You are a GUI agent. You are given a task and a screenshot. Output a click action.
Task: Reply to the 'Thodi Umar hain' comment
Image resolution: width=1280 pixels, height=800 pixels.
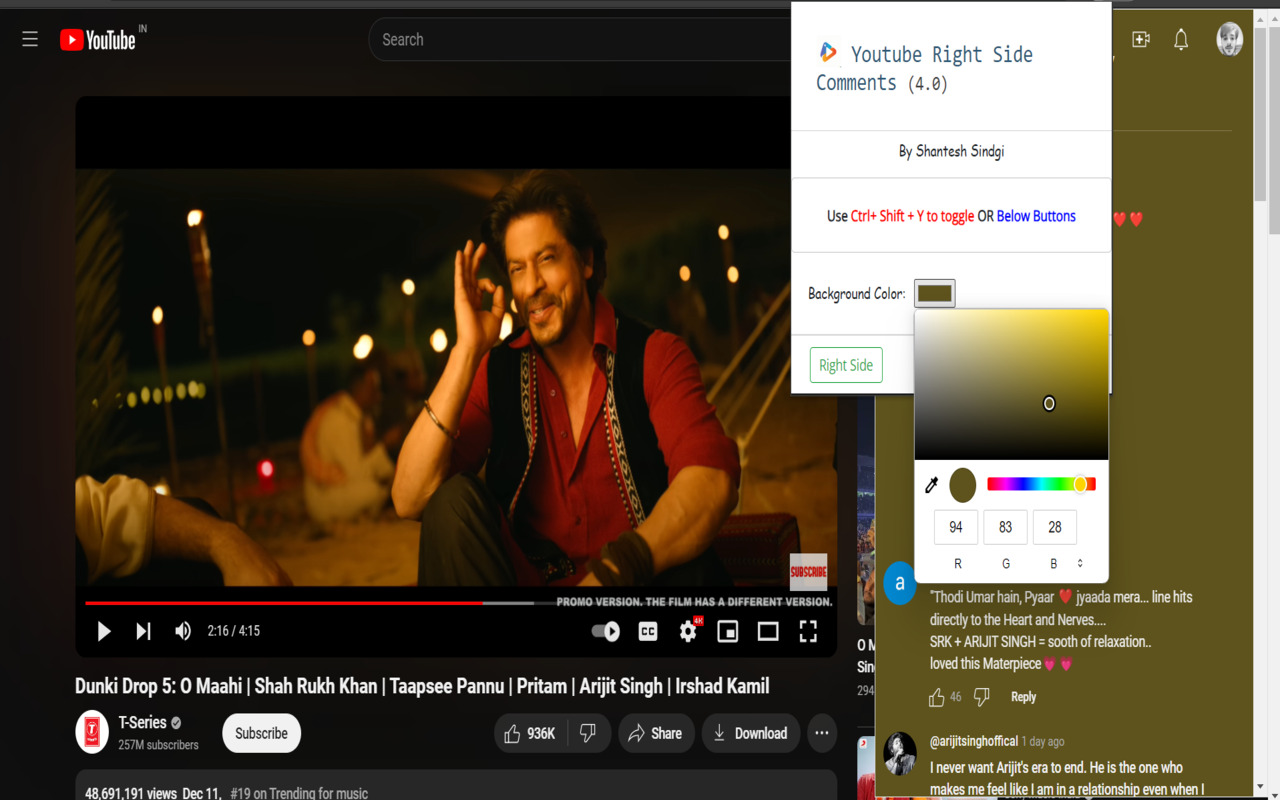click(1023, 697)
